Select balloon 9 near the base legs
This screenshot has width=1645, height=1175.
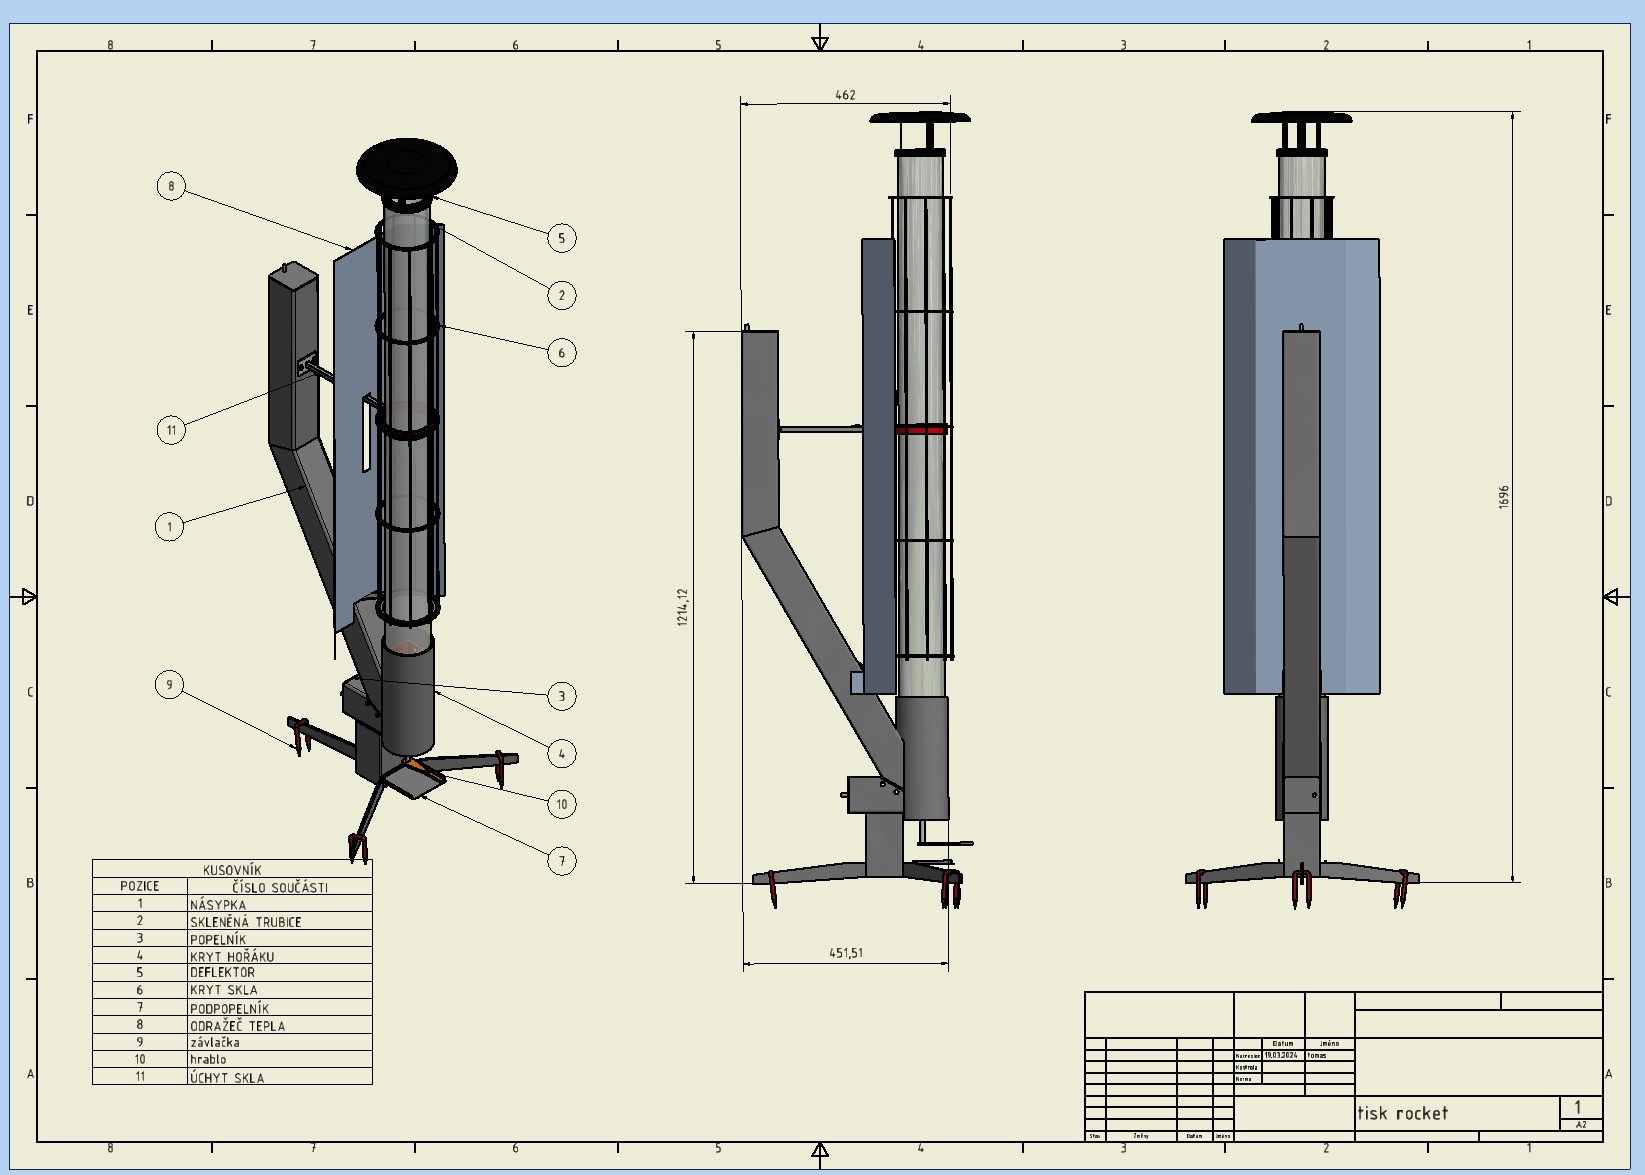[x=170, y=685]
